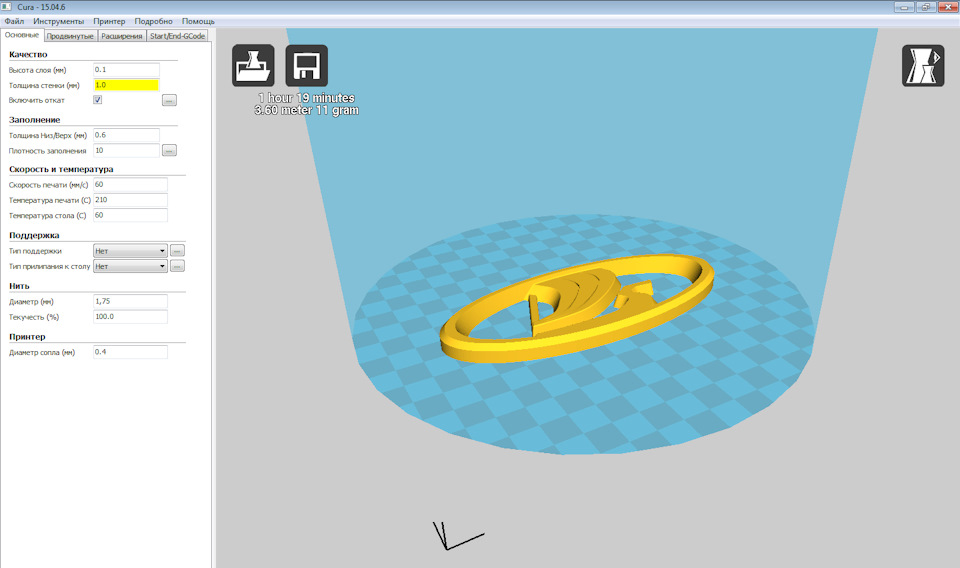Switch to the Start/End-GCode tab
Screen dimensions: 960x568
(178, 36)
